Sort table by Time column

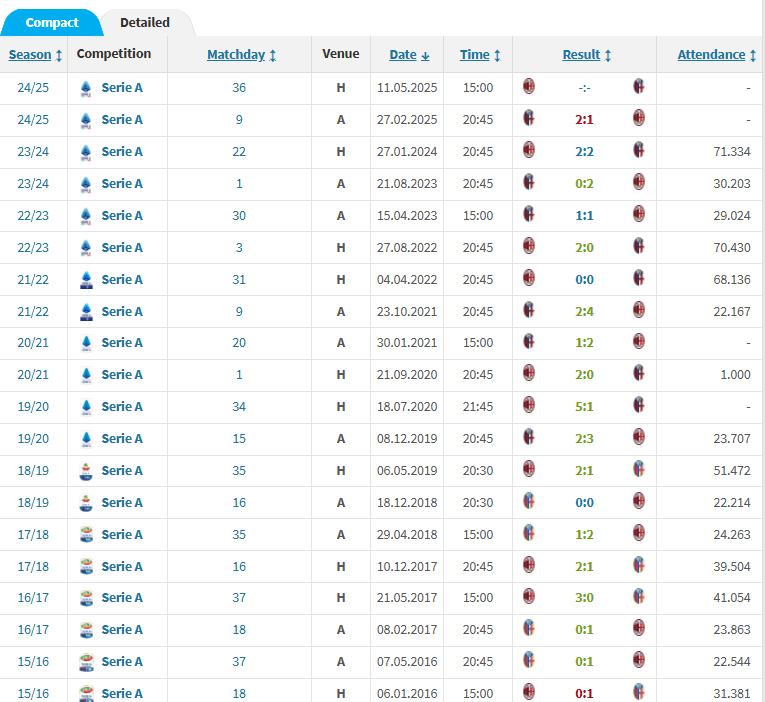480,55
